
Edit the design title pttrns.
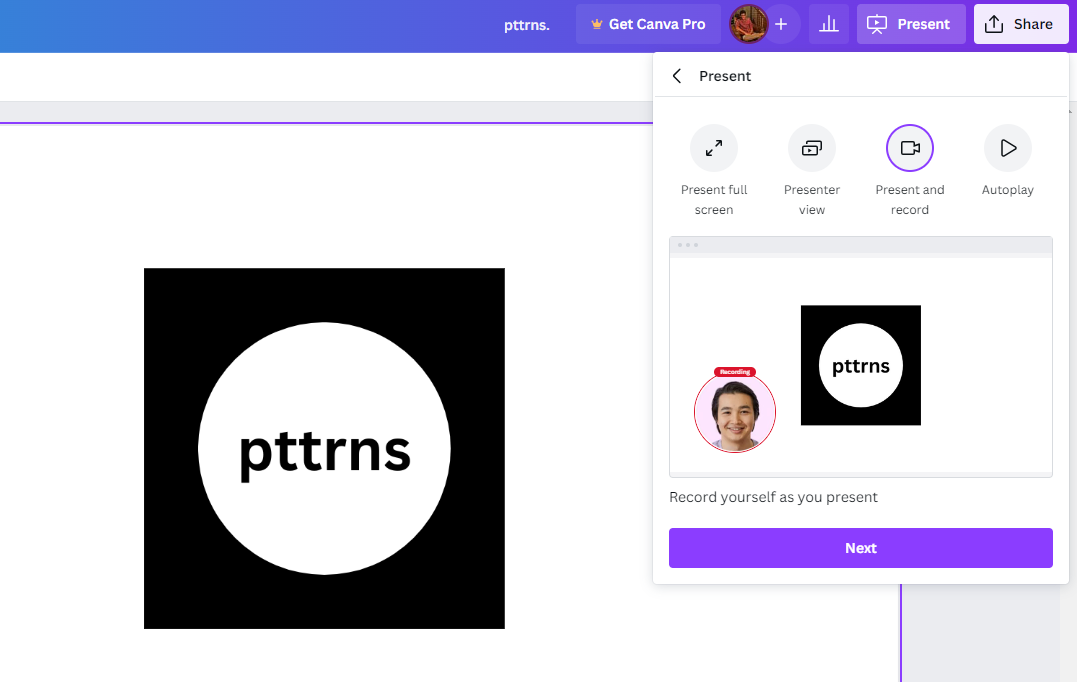point(527,25)
